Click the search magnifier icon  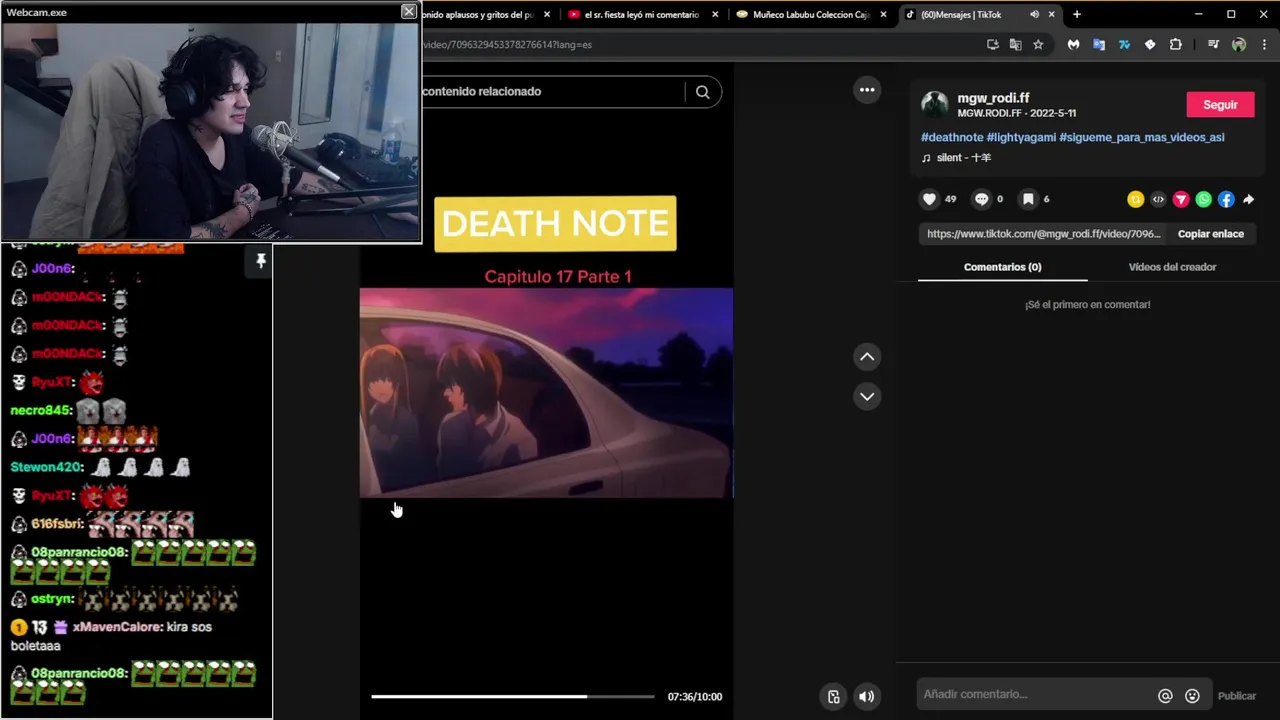[x=703, y=92]
